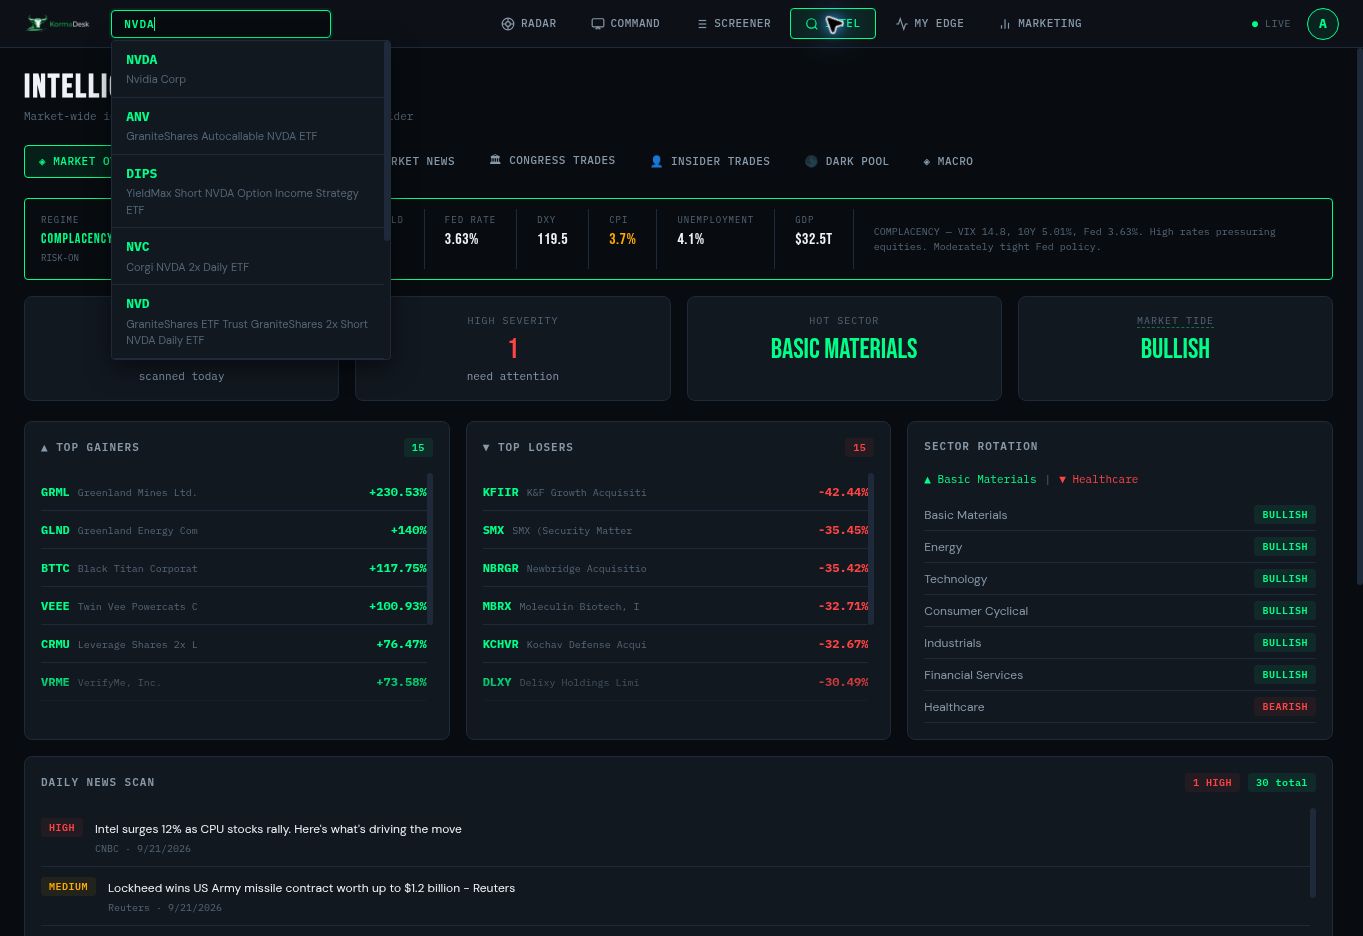Click the 30 total news badge
The width and height of the screenshot is (1363, 936).
tap(1281, 783)
